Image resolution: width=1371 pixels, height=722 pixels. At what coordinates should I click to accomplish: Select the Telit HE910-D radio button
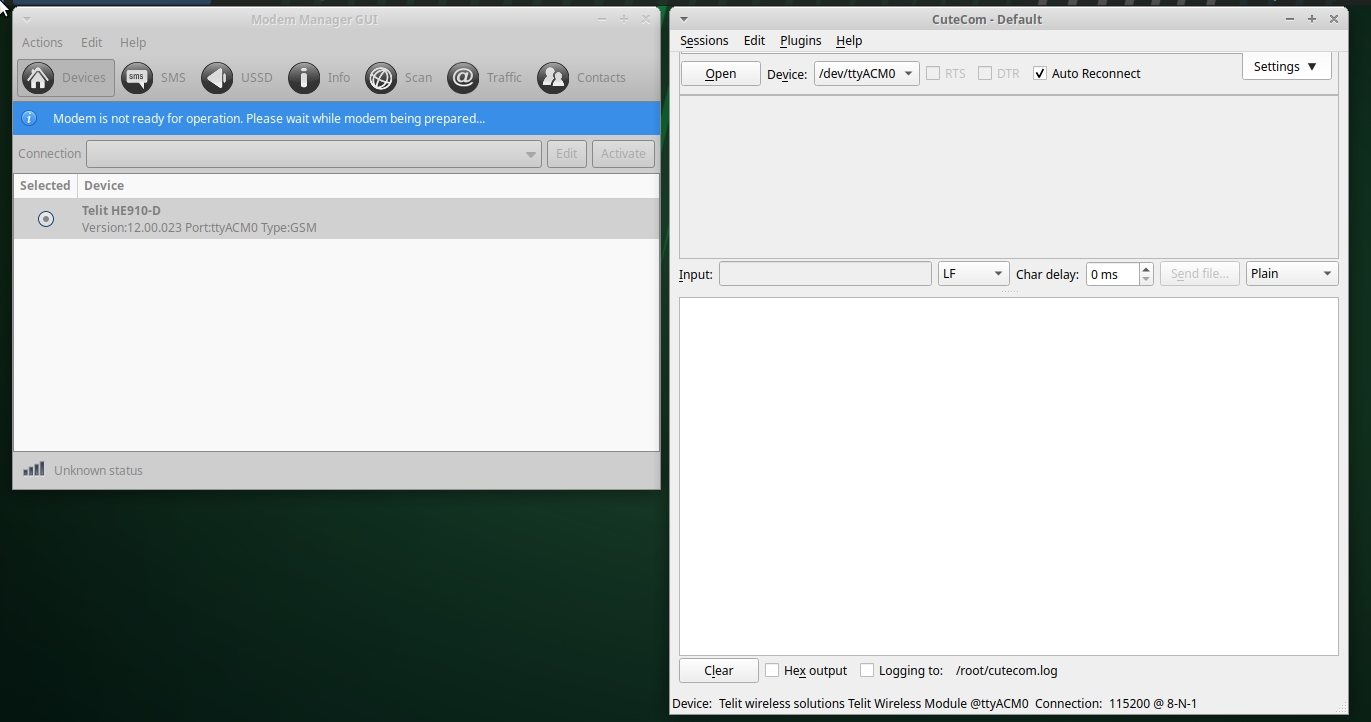click(46, 218)
